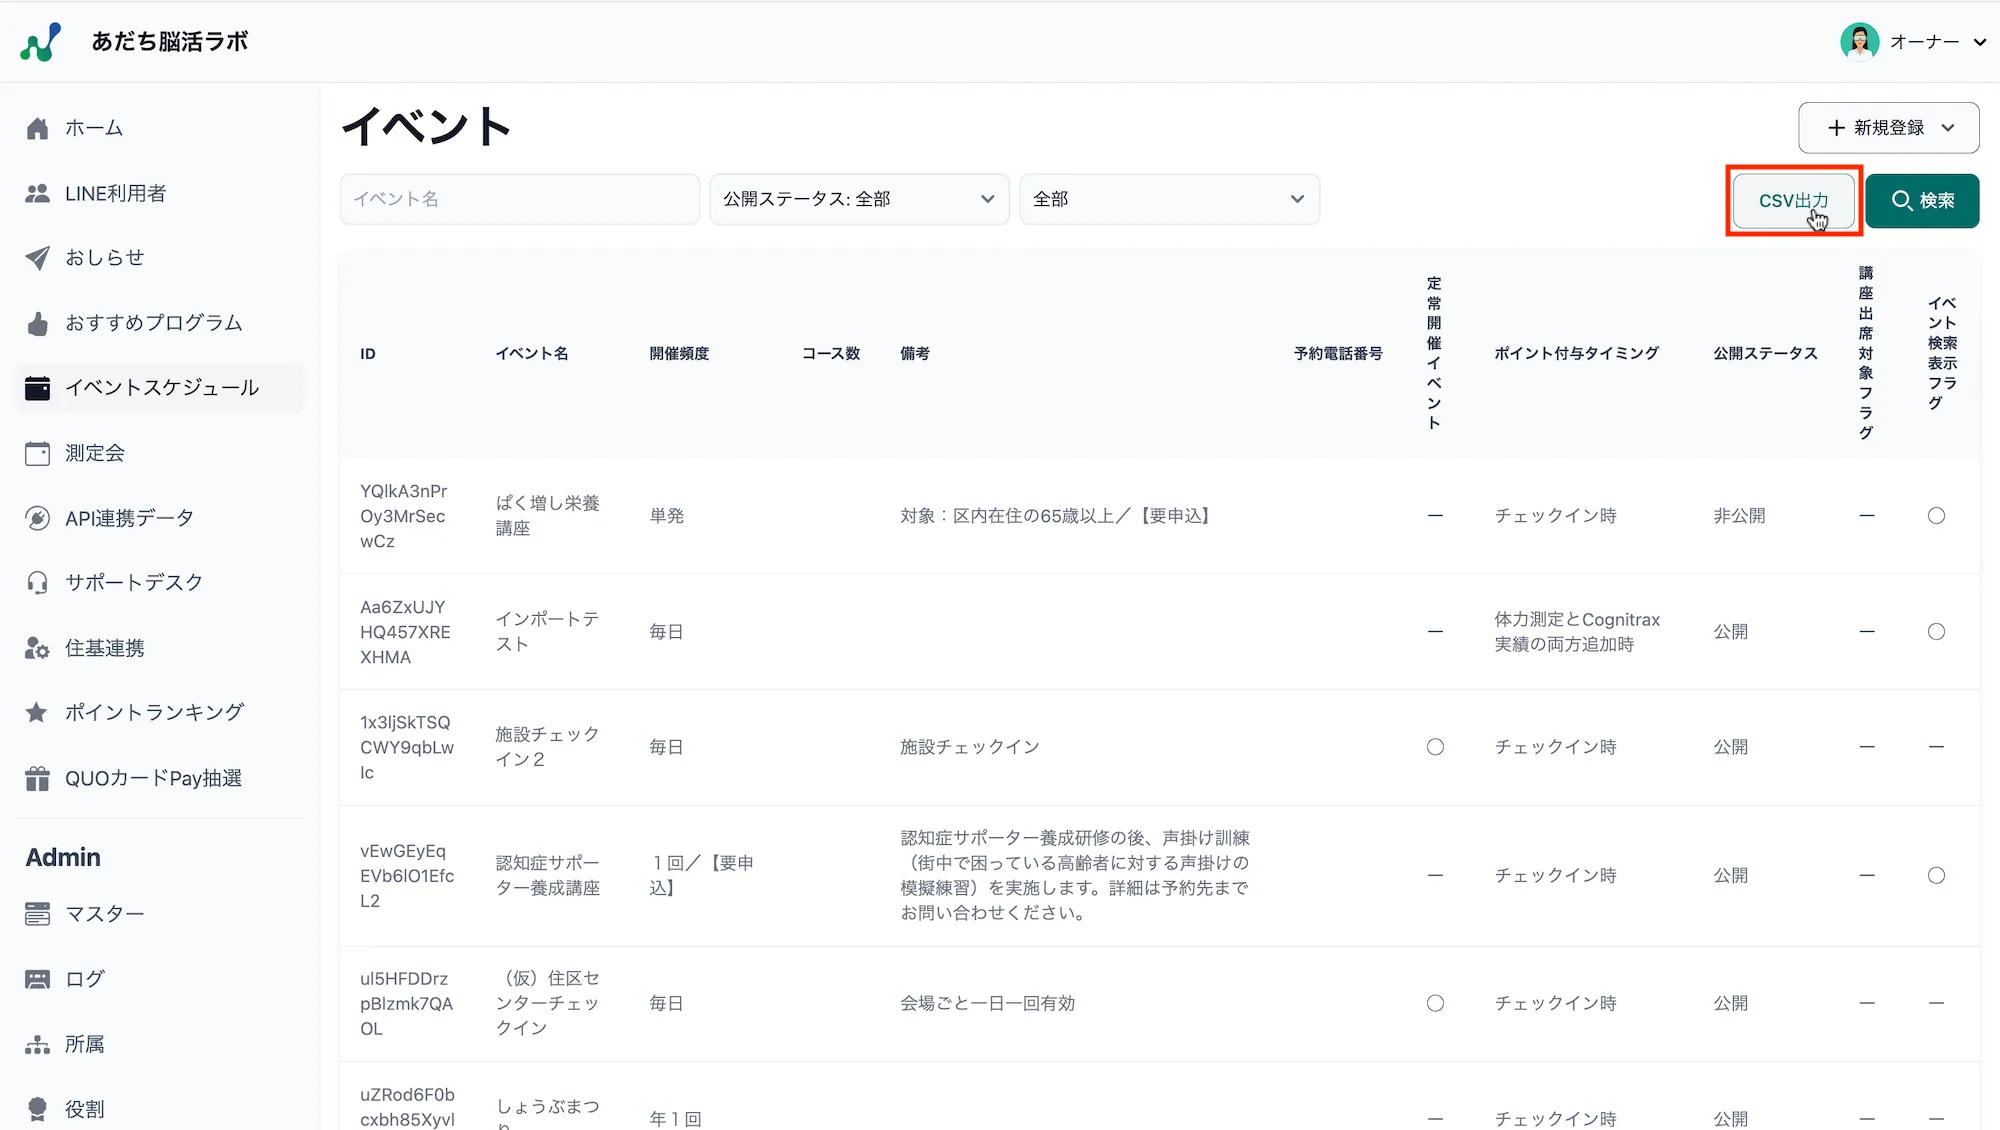Image resolution: width=2000 pixels, height=1130 pixels.
Task: Open QUOカードPay抽選 via the gift icon
Action: [x=38, y=778]
